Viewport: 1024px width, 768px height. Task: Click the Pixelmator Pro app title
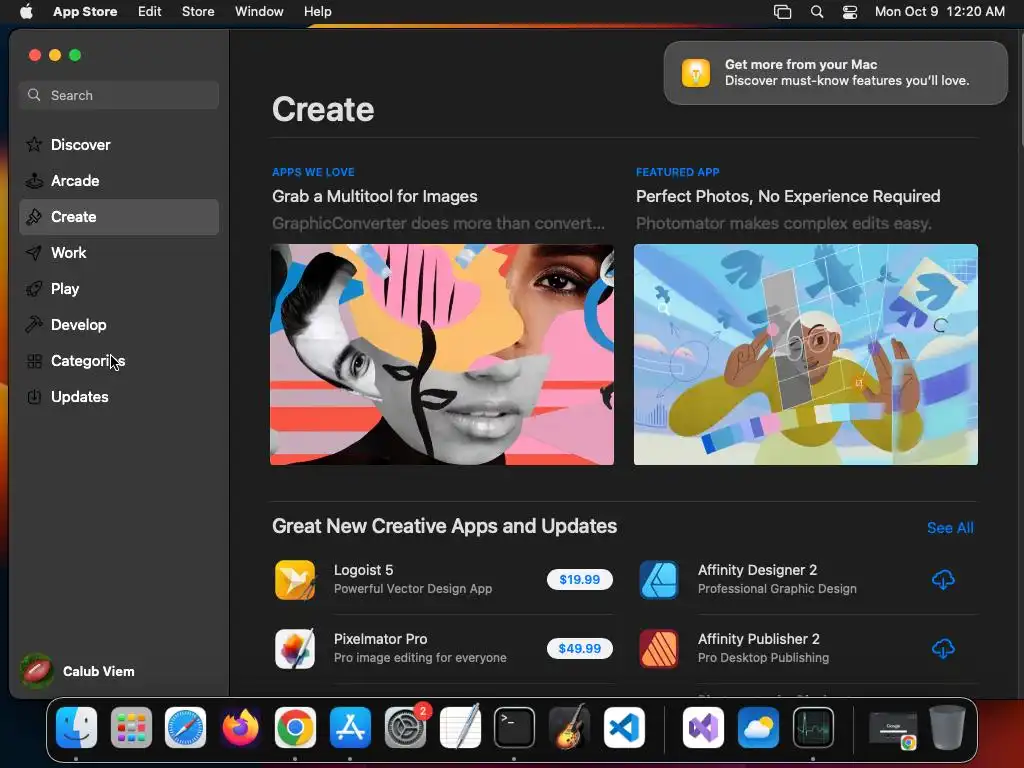click(380, 639)
